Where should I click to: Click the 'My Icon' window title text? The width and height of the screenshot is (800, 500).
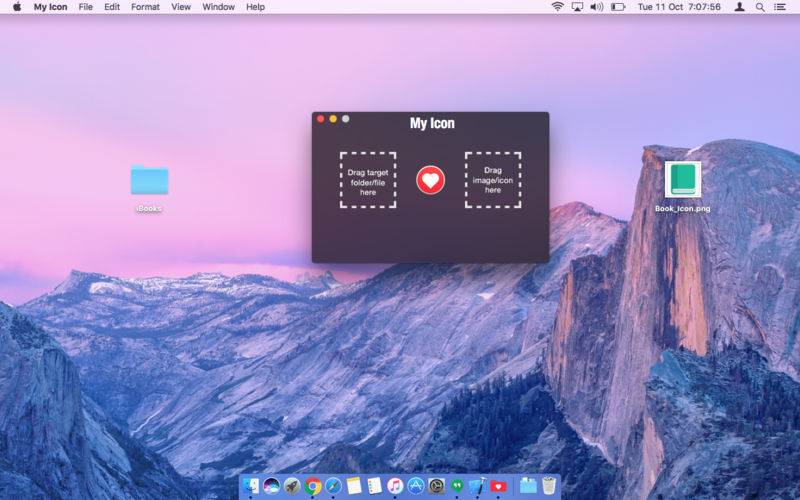coord(432,123)
